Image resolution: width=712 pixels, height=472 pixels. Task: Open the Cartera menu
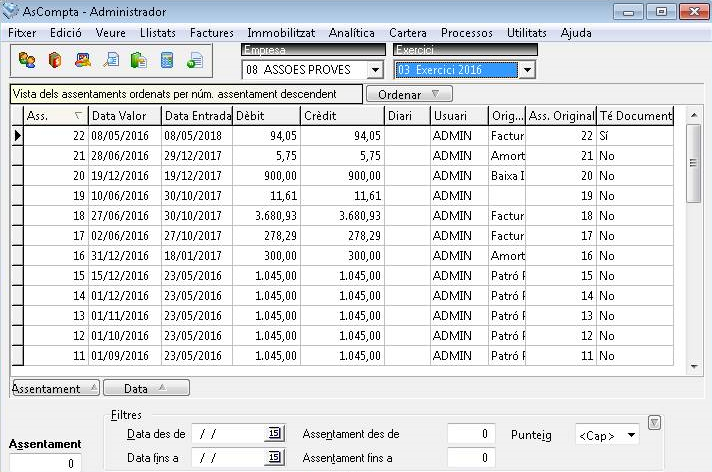pyautogui.click(x=407, y=33)
